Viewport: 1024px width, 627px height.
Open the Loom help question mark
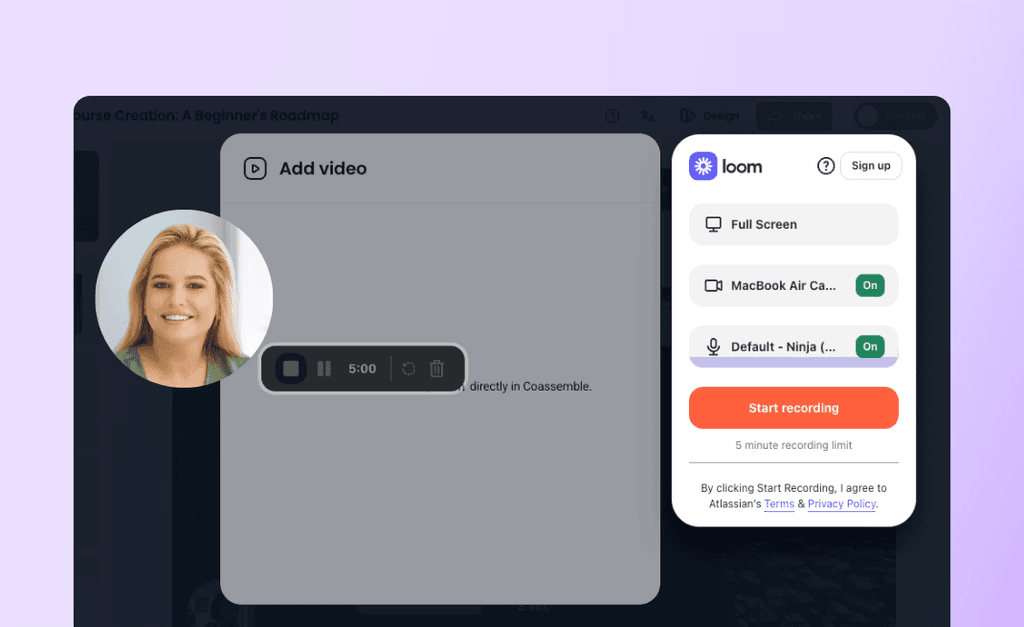[826, 166]
